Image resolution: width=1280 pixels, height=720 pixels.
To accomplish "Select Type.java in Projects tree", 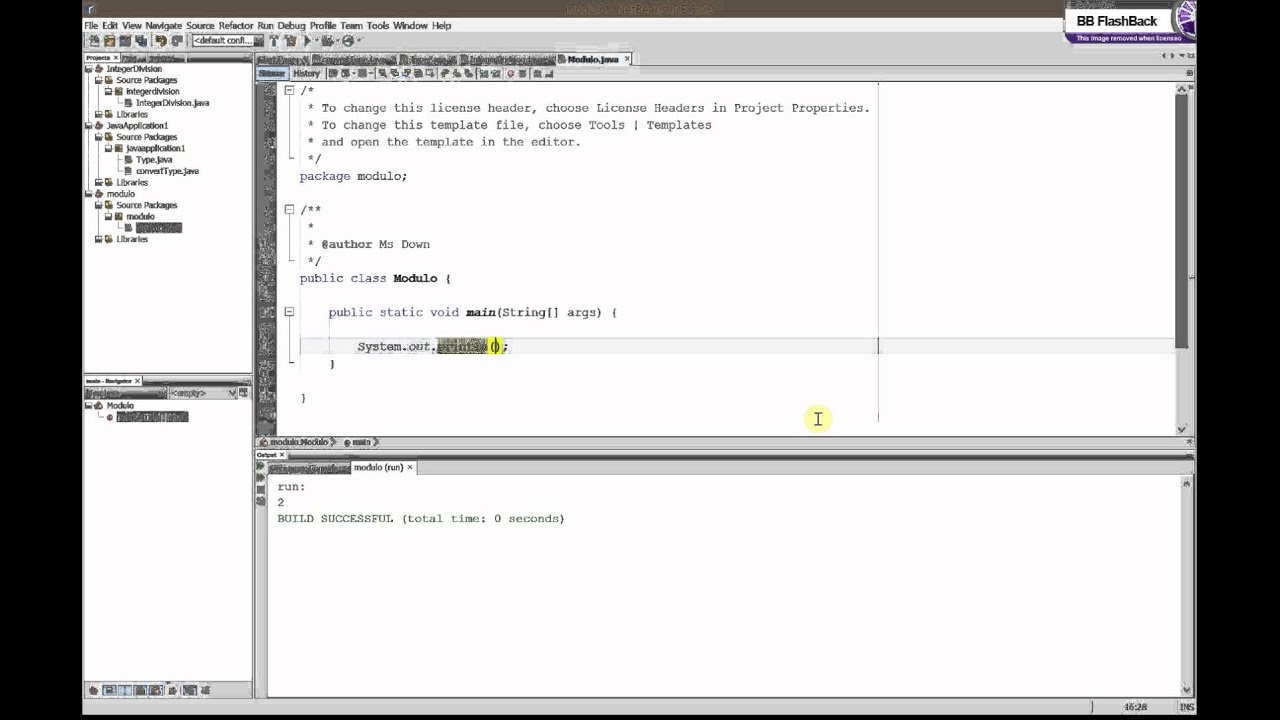I will click(153, 160).
